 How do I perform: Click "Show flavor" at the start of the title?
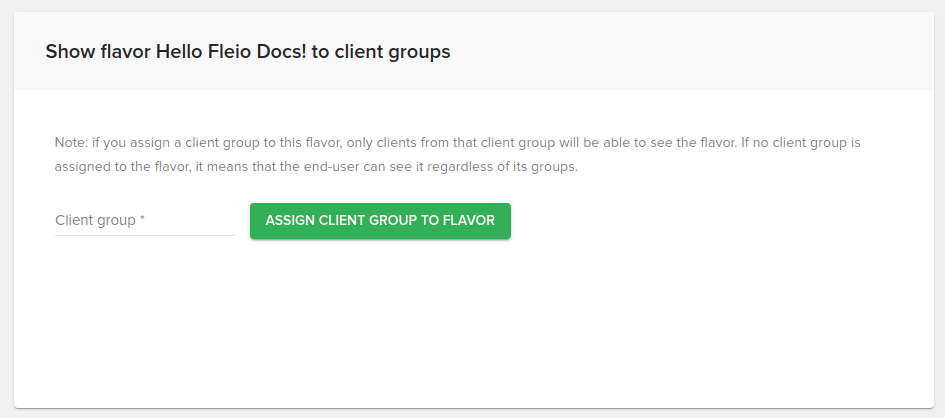coord(98,52)
